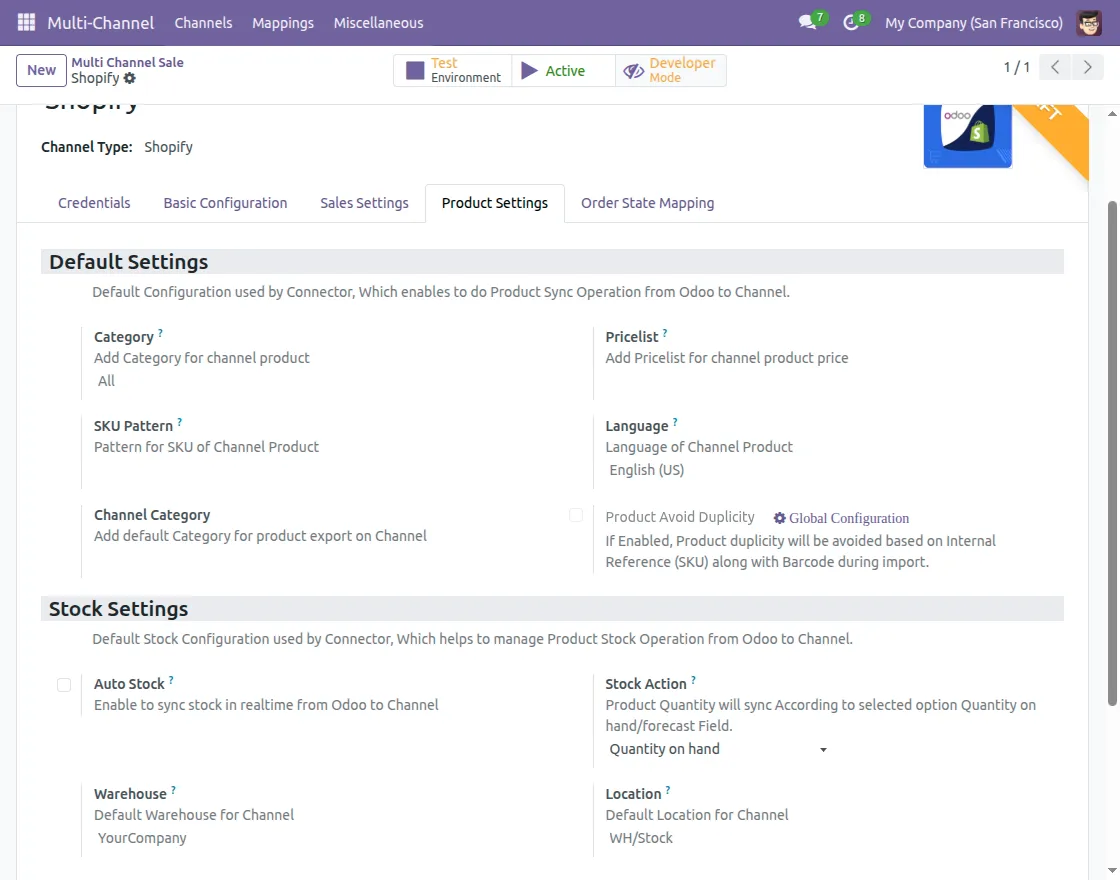This screenshot has width=1120, height=880.
Task: Open the apps menu grid icon
Action: [25, 22]
